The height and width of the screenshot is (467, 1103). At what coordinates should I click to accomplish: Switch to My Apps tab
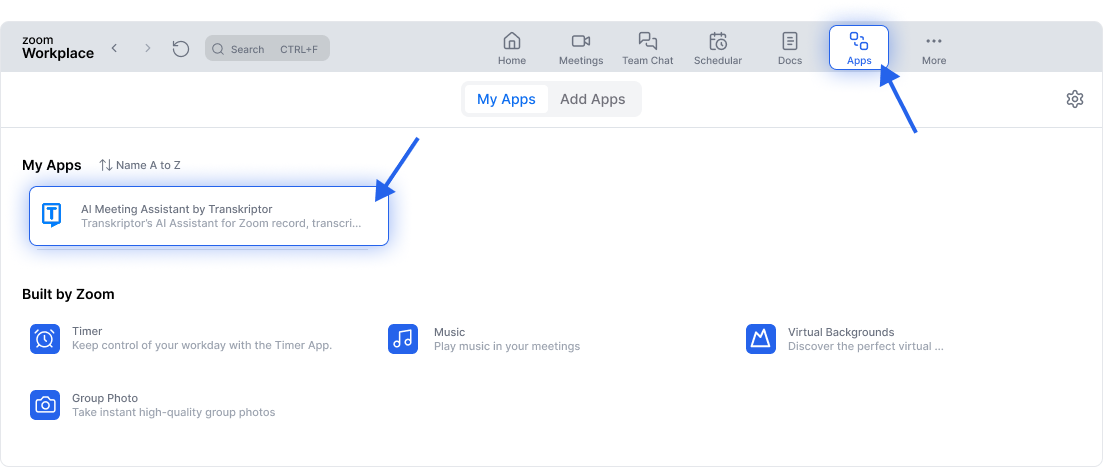(x=506, y=99)
